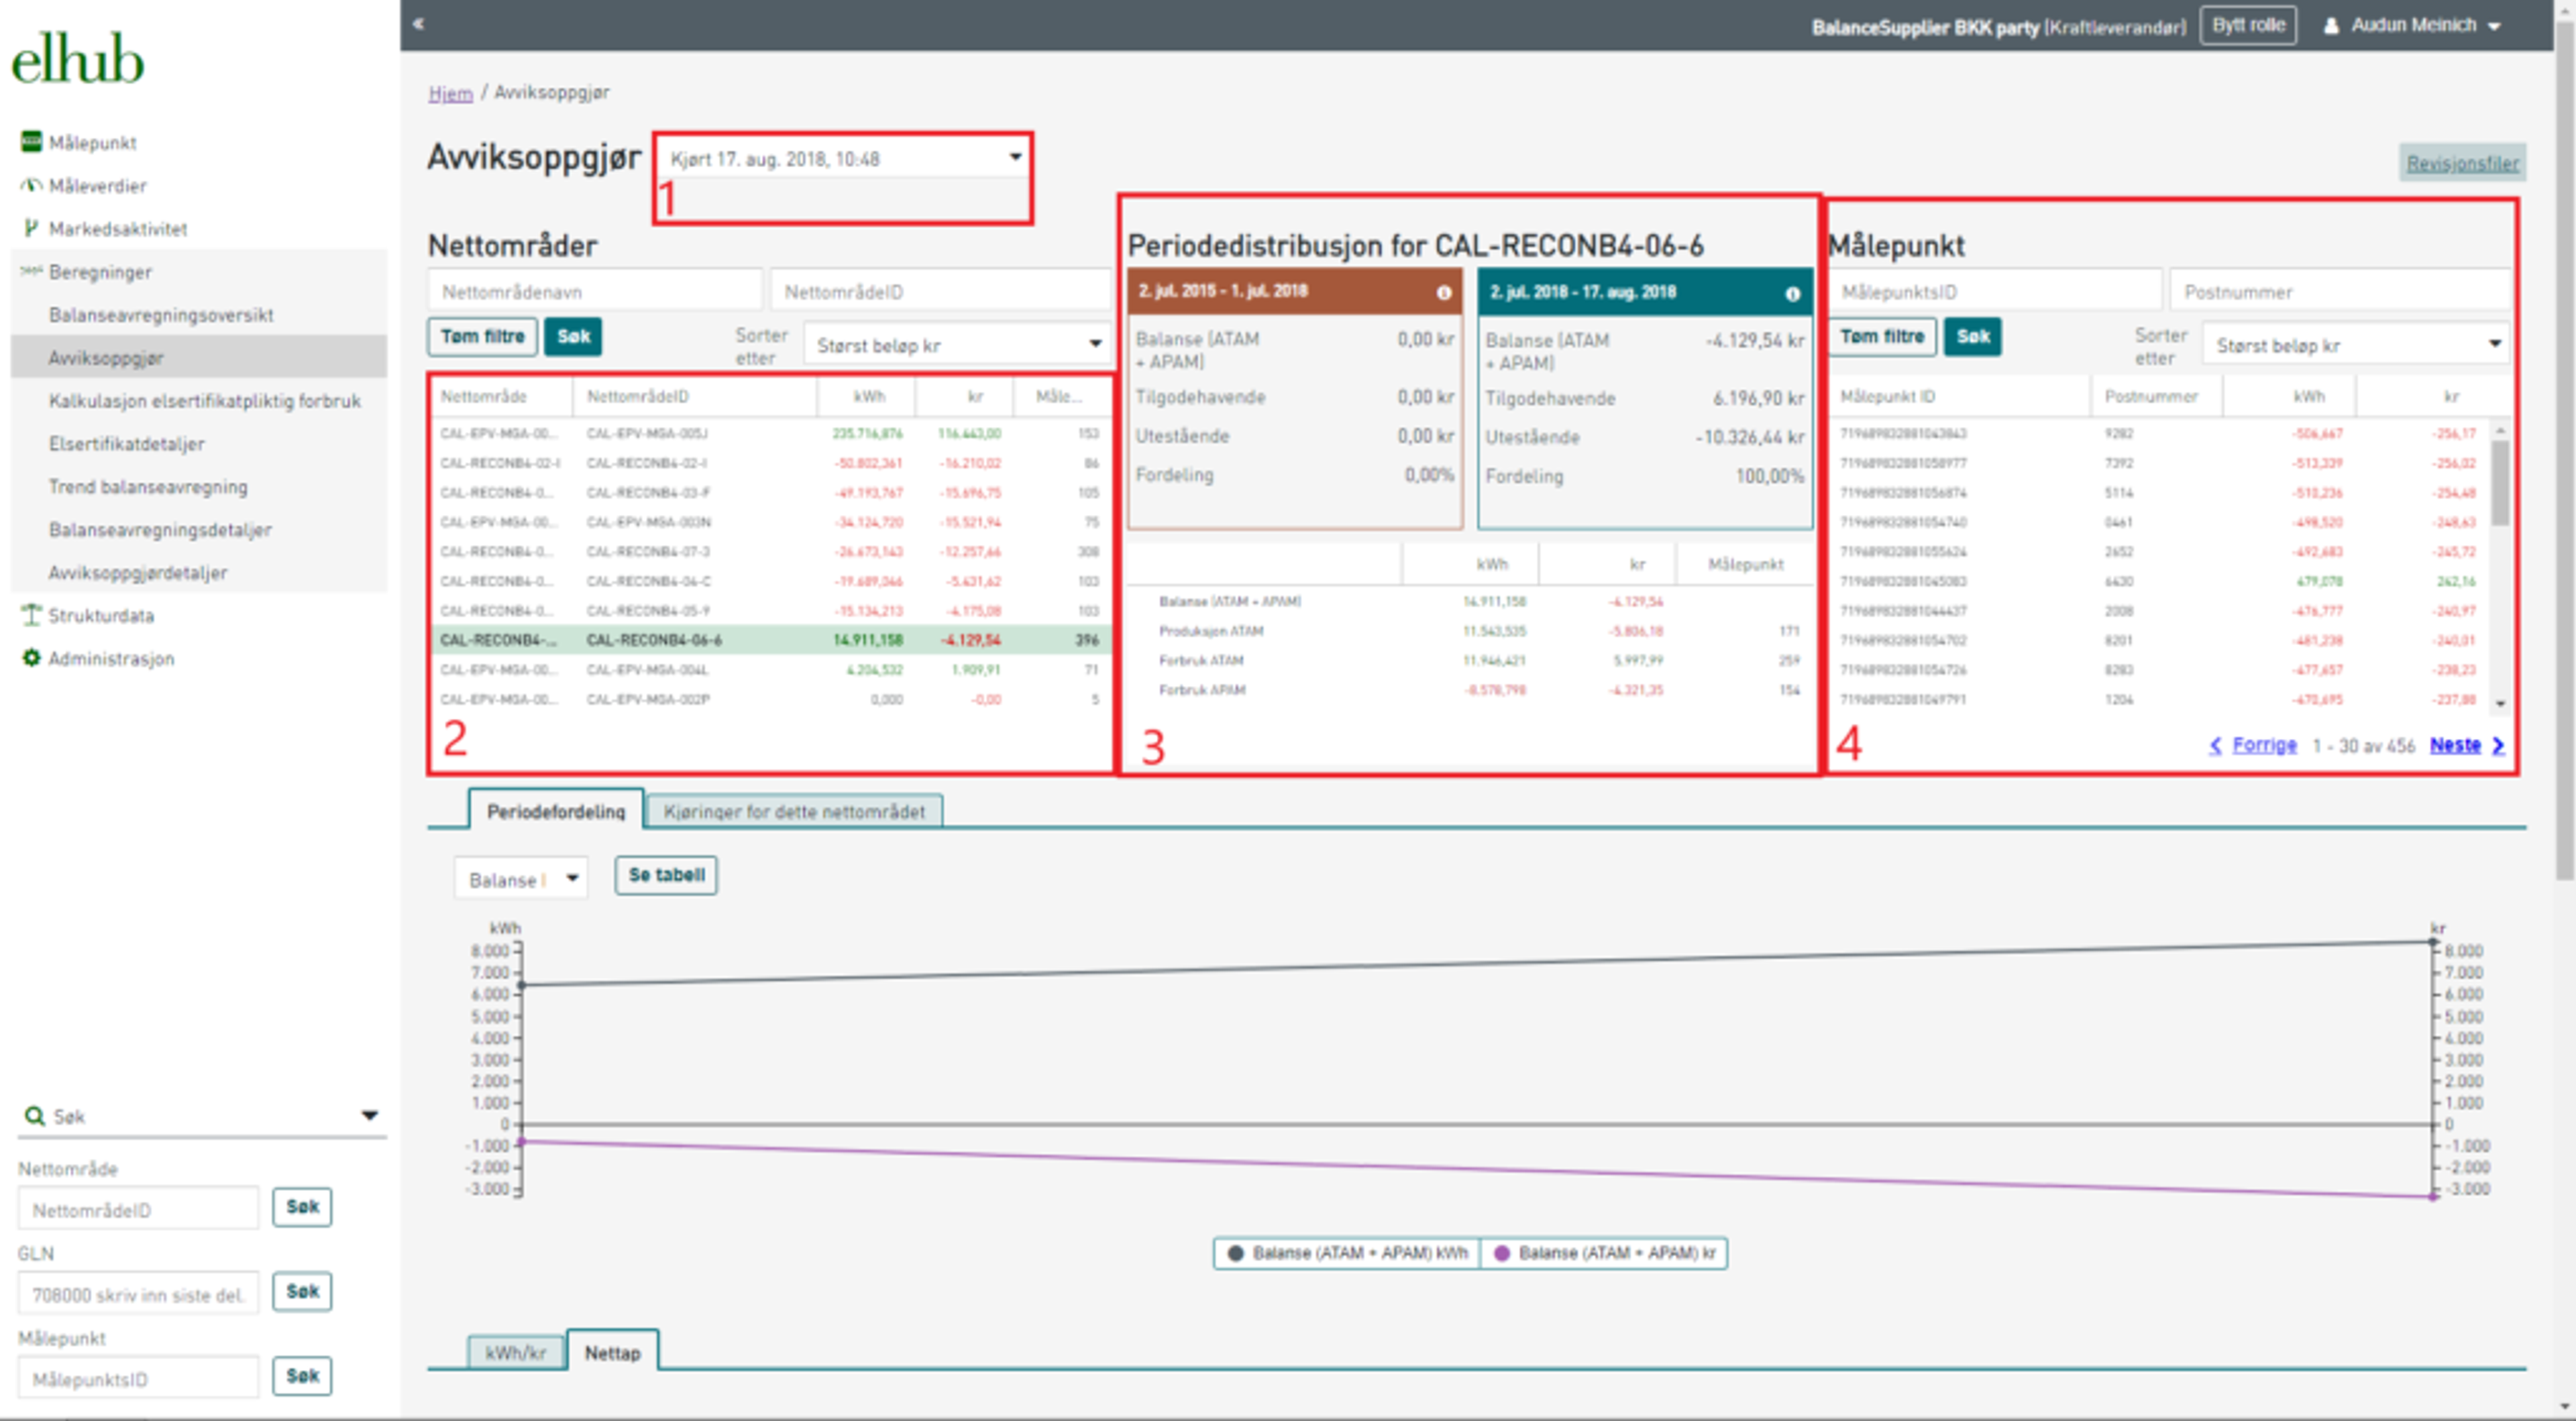Screen dimensions: 2576x1421
Task: Collapse sidebar with the top-left arrow icon
Action: pyautogui.click(x=418, y=24)
